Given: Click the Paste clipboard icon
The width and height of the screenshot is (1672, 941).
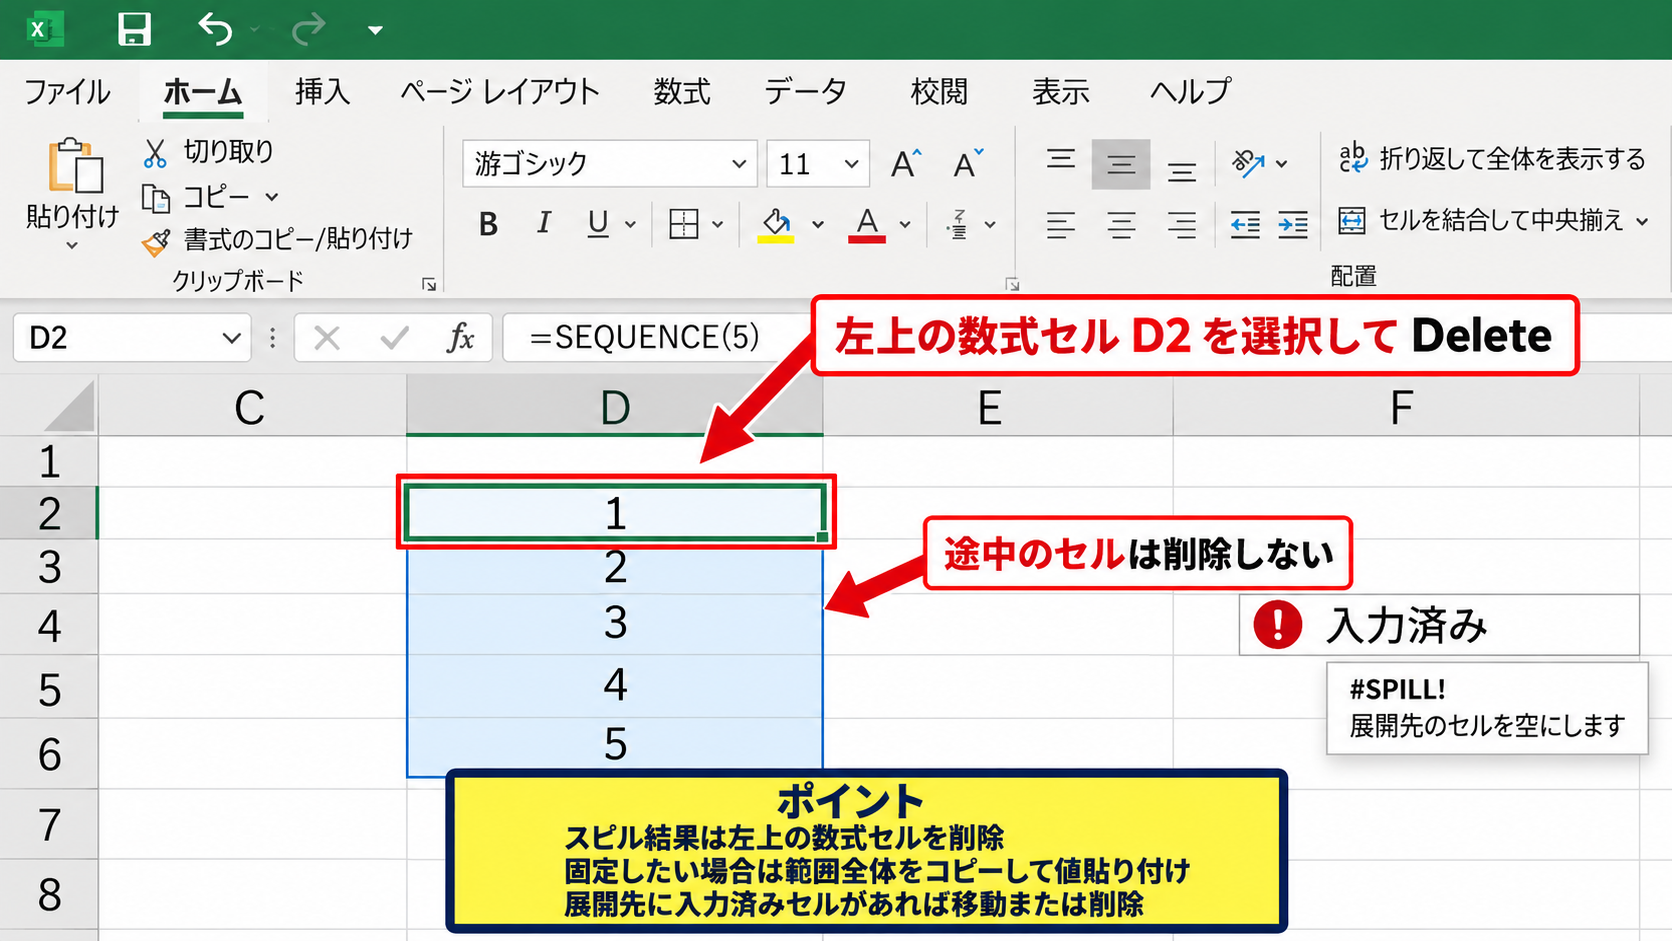Looking at the screenshot, I should click(74, 166).
